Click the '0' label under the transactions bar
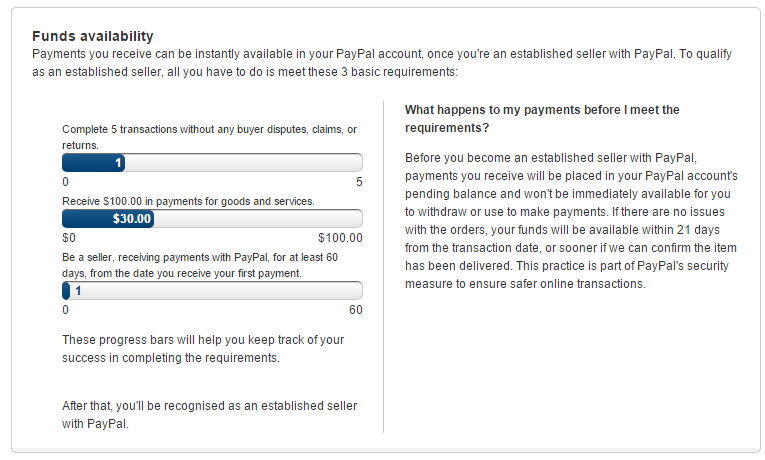Screen dimensions: 765x460 [65, 182]
